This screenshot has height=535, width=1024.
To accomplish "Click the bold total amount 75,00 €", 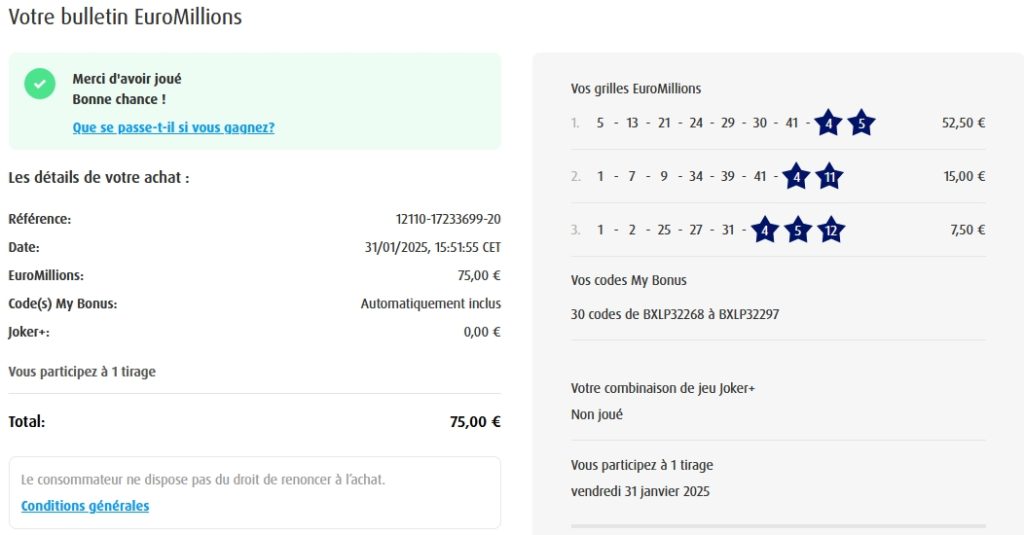I will coord(475,422).
